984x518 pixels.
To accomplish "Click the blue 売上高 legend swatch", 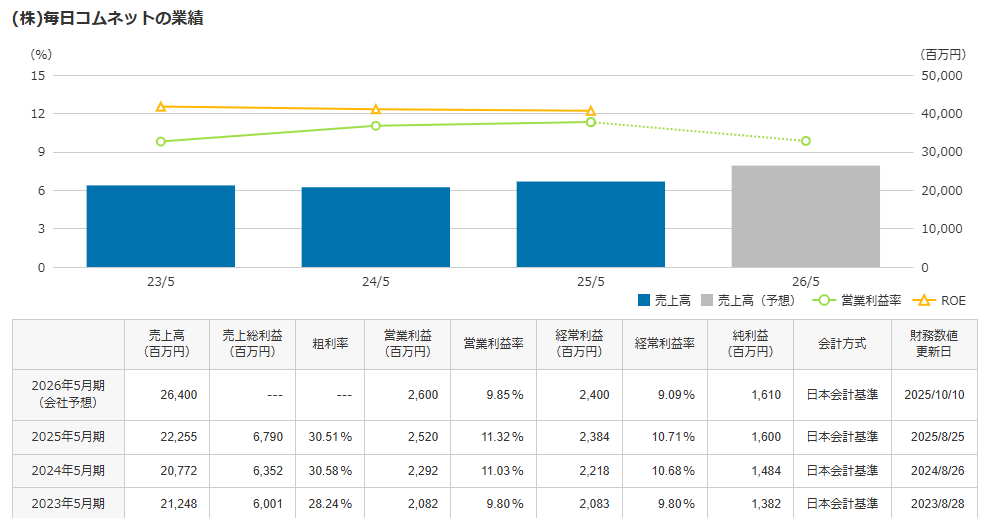I will tap(644, 300).
